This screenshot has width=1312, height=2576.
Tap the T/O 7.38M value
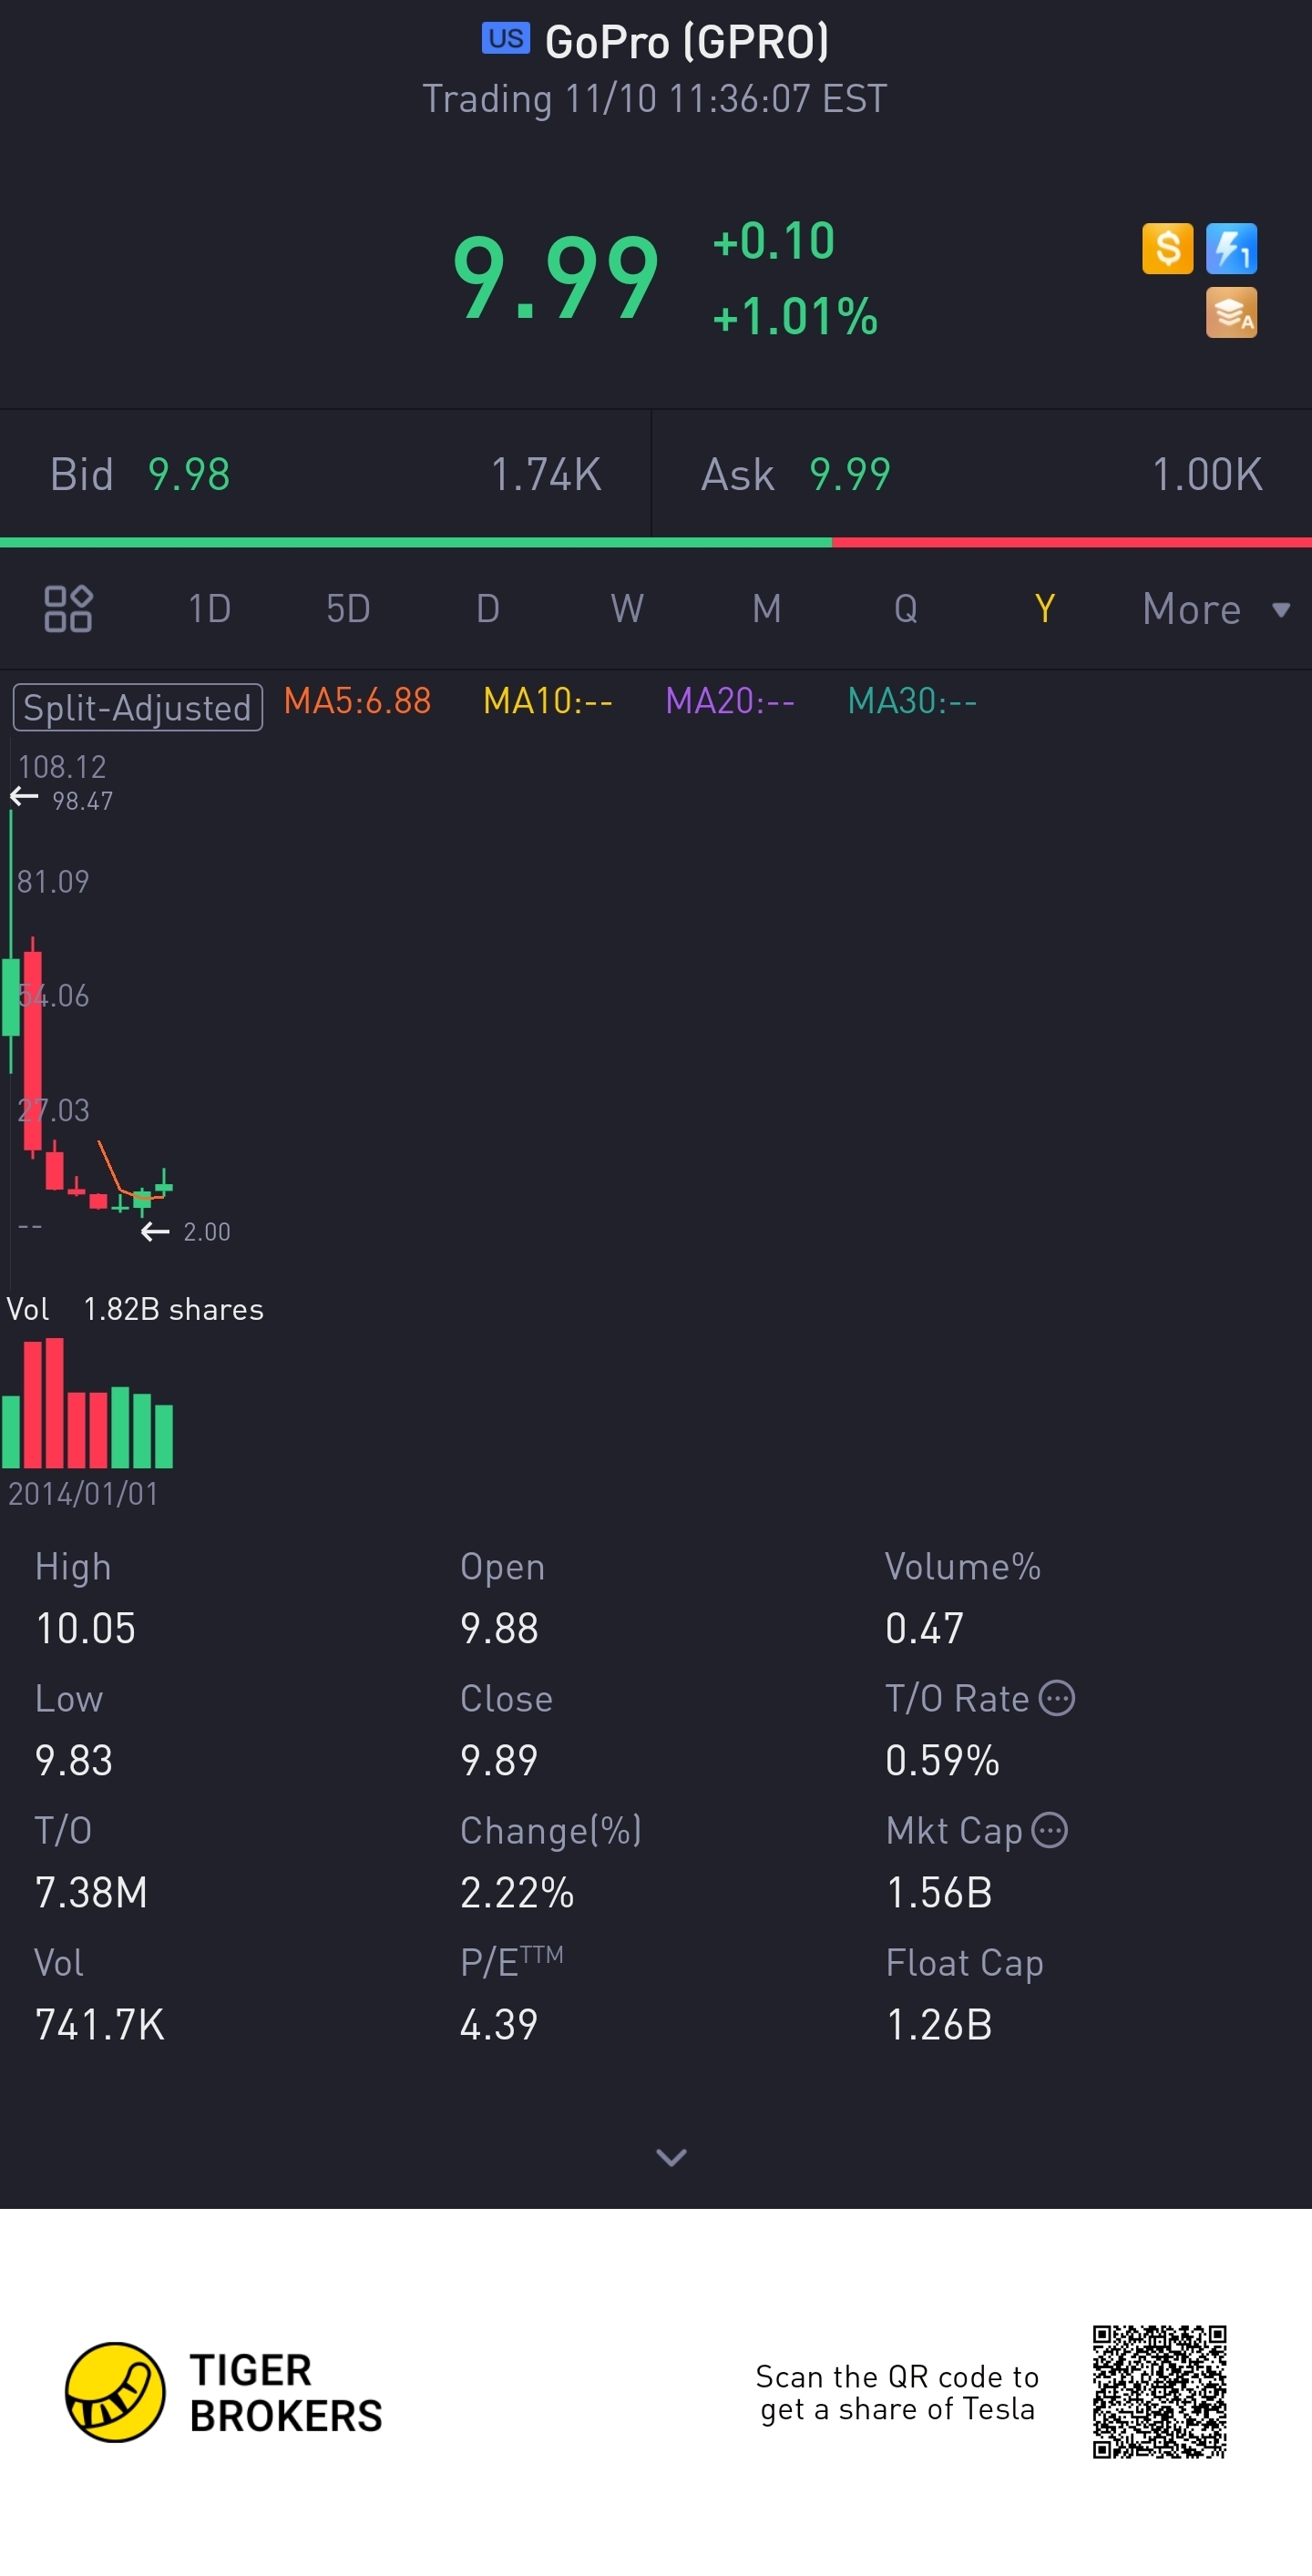(x=91, y=1892)
